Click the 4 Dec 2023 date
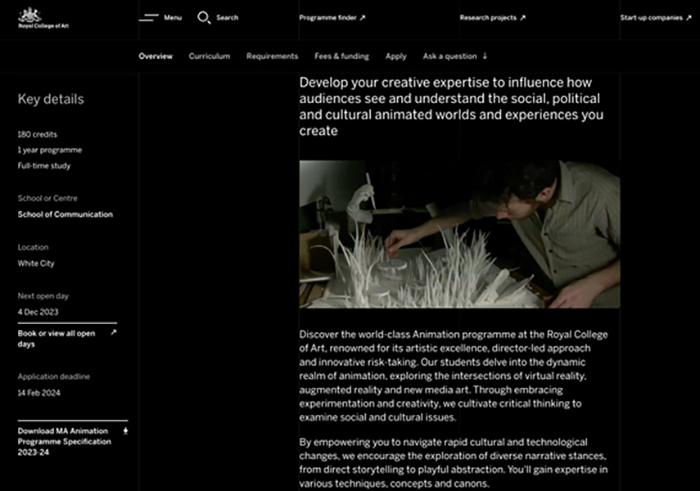This screenshot has width=700, height=491. pyautogui.click(x=38, y=312)
